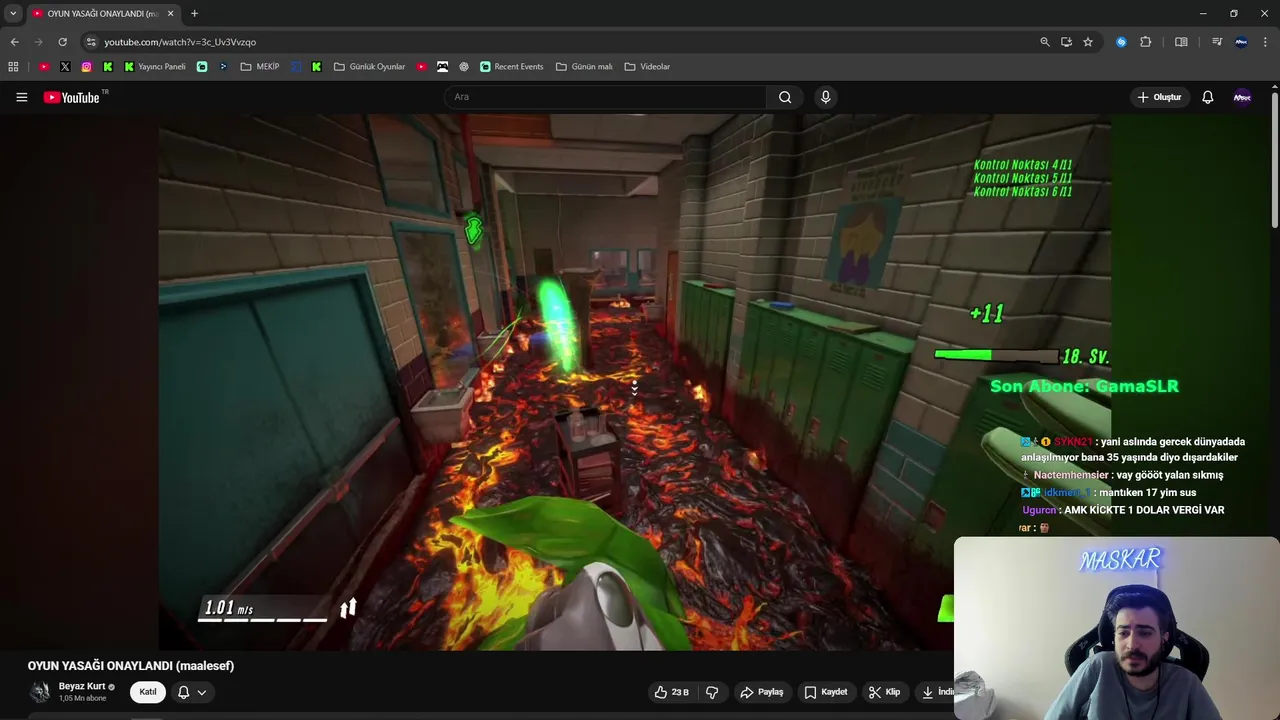Save the video using Kaydet
1280x720 pixels.
(x=826, y=692)
